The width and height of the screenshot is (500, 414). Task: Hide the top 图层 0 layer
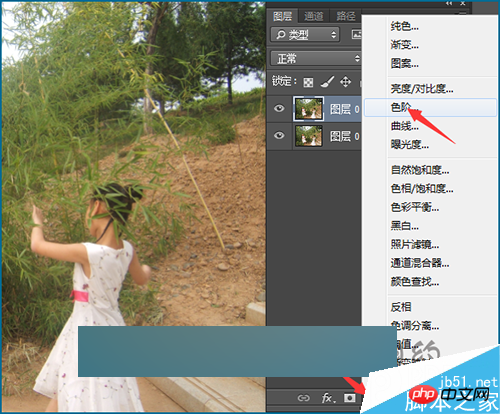pyautogui.click(x=279, y=108)
